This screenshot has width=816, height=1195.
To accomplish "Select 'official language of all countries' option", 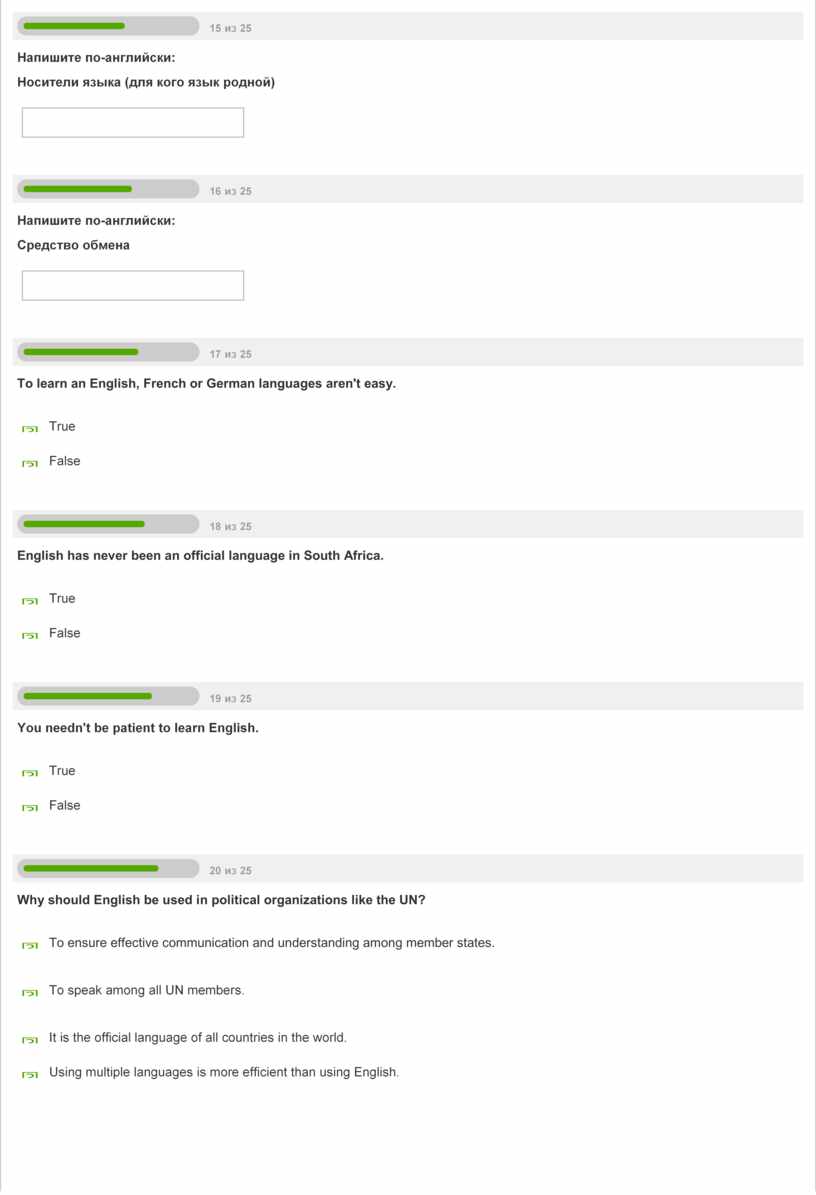I will [30, 1039].
